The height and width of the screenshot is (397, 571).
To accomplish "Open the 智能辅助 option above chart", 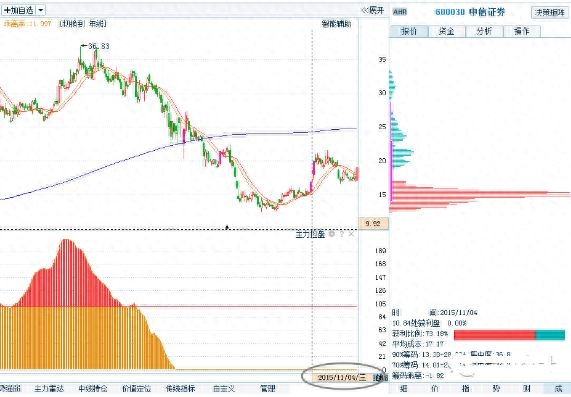I will tap(336, 24).
